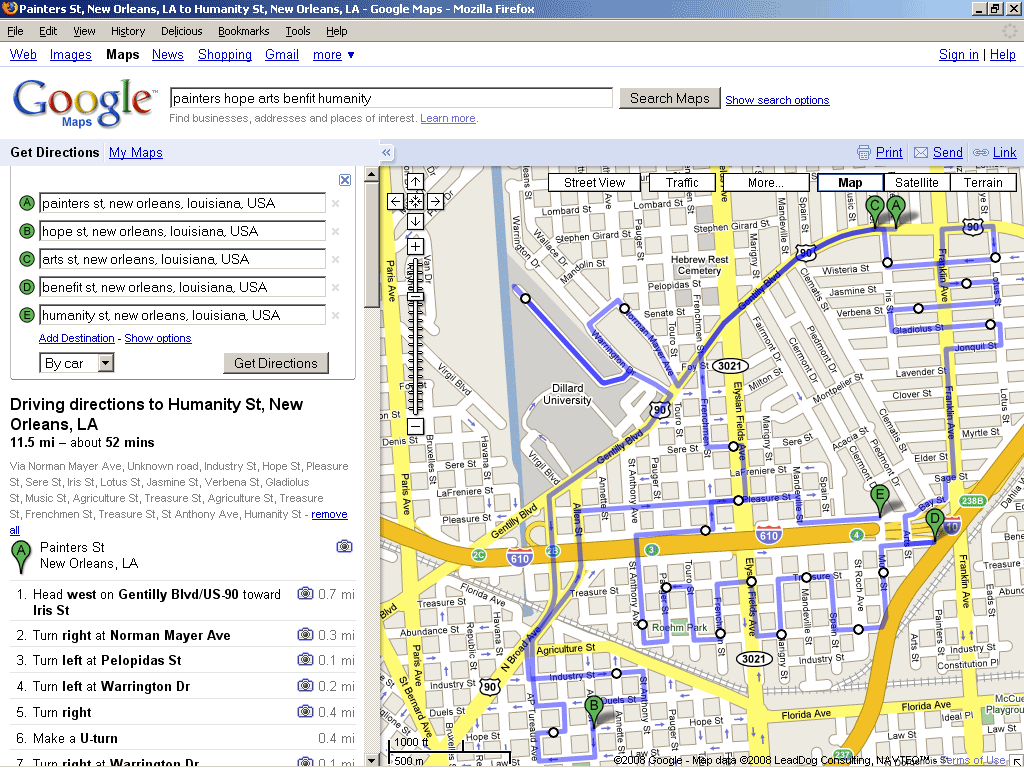This screenshot has width=1024, height=768.
Task: Click the arts st destination field
Action: click(x=182, y=259)
